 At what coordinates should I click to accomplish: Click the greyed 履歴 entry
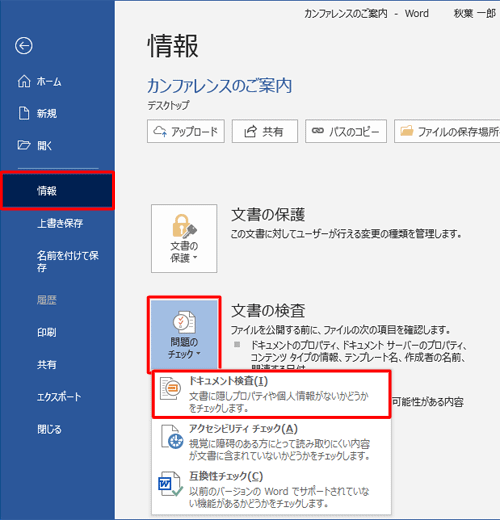coord(57,300)
